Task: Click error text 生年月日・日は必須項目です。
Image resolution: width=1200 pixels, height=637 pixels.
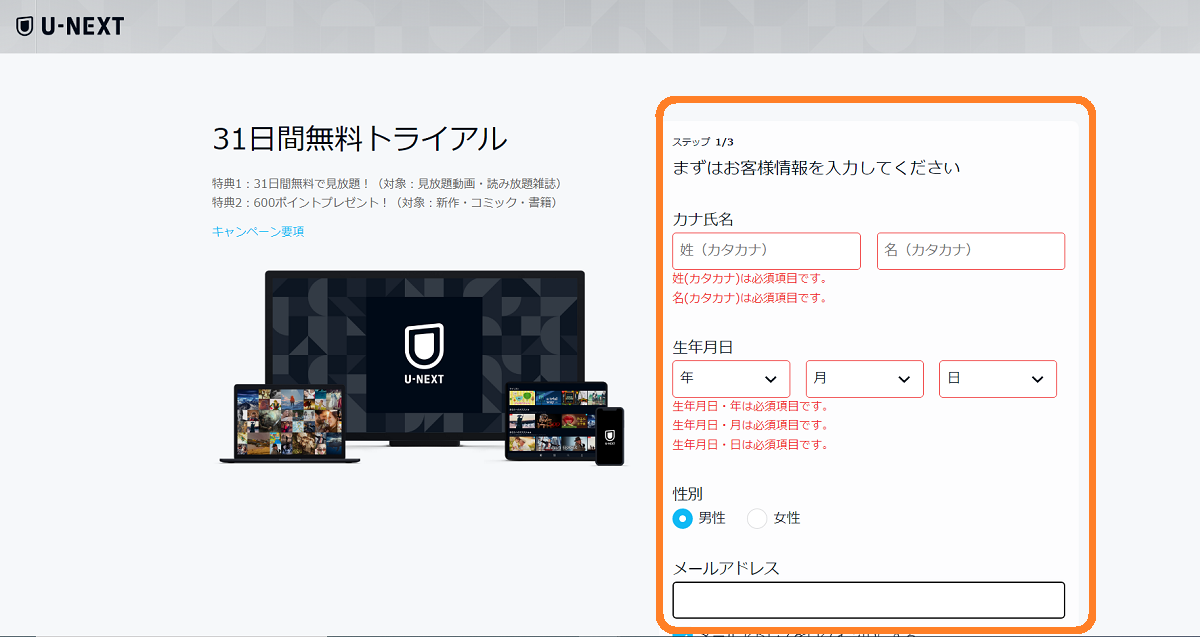Action: 751,445
